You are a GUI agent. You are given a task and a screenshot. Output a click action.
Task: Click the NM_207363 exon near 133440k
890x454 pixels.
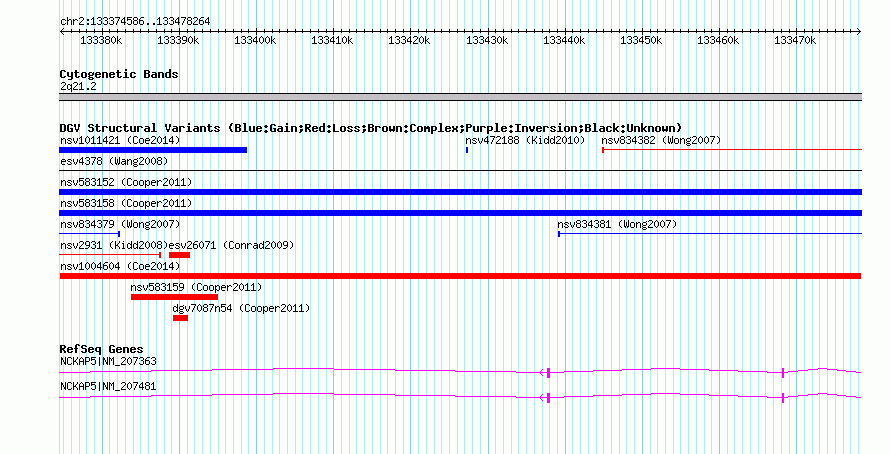(x=548, y=373)
